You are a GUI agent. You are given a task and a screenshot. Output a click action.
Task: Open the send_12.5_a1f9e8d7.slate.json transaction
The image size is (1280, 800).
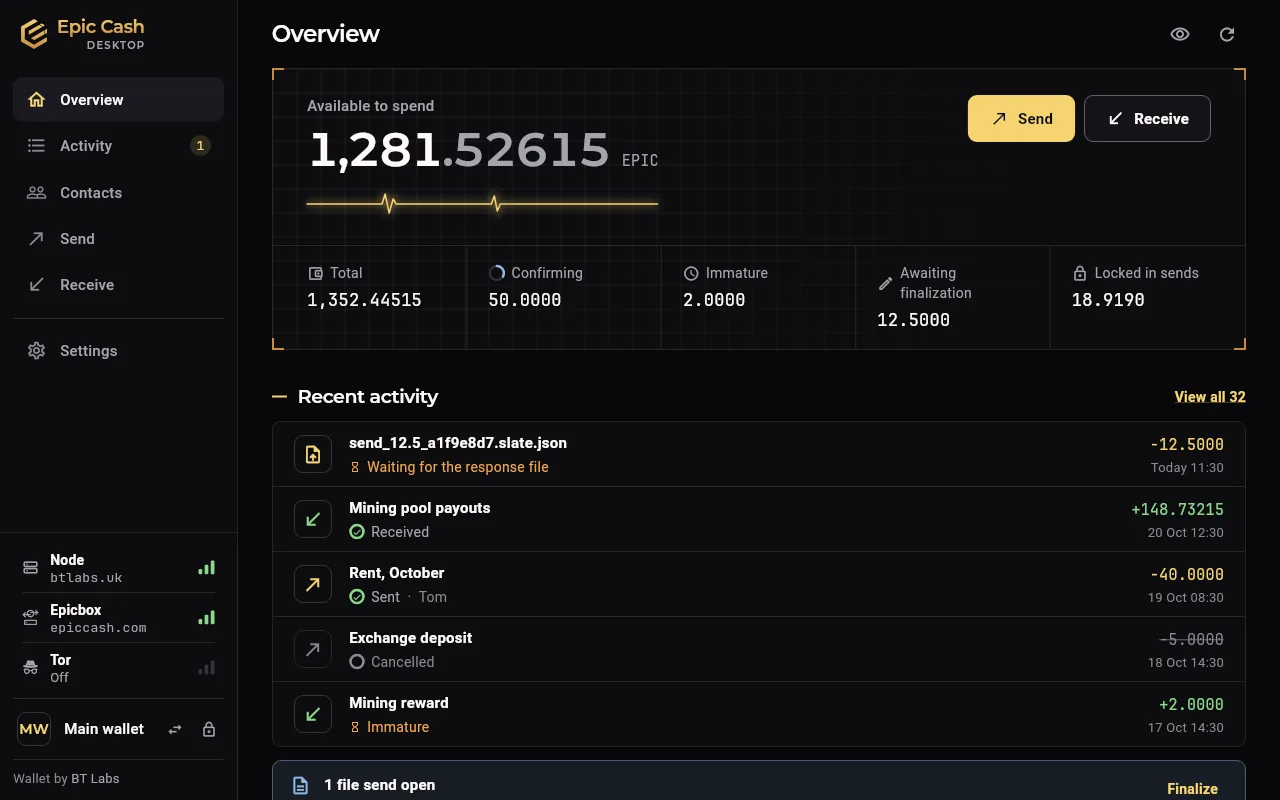pos(759,454)
